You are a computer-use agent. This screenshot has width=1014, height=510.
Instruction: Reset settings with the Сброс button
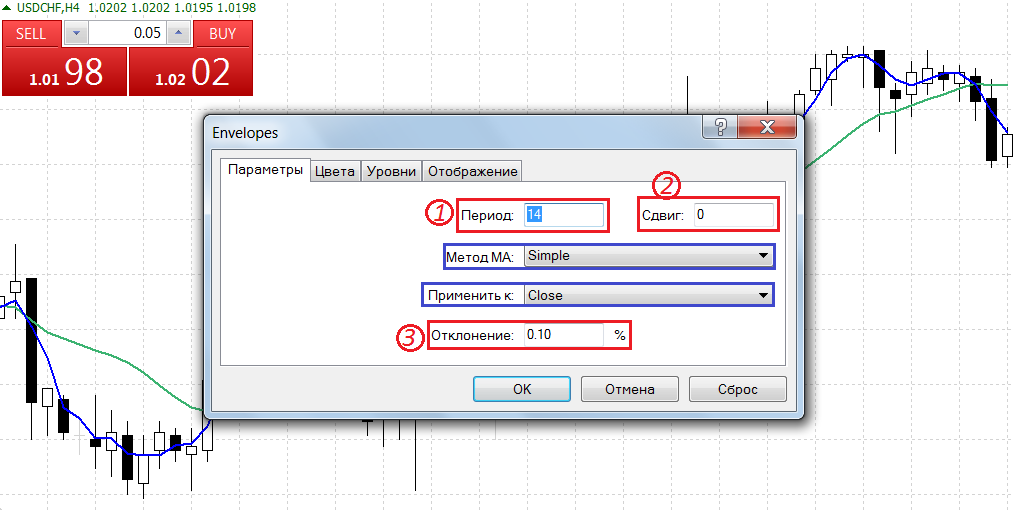click(x=737, y=389)
